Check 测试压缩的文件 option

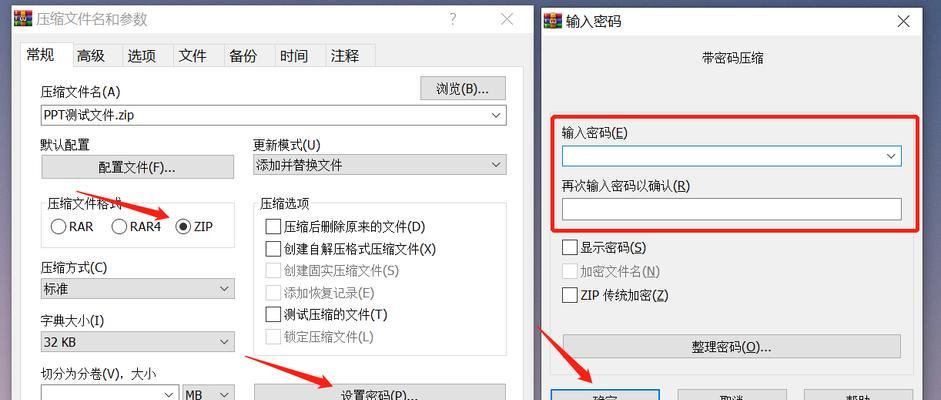(273, 314)
